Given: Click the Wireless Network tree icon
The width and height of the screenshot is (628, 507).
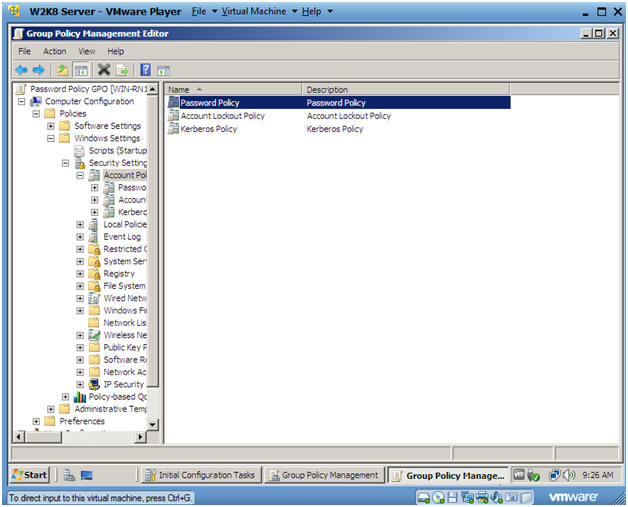Looking at the screenshot, I should coord(94,335).
